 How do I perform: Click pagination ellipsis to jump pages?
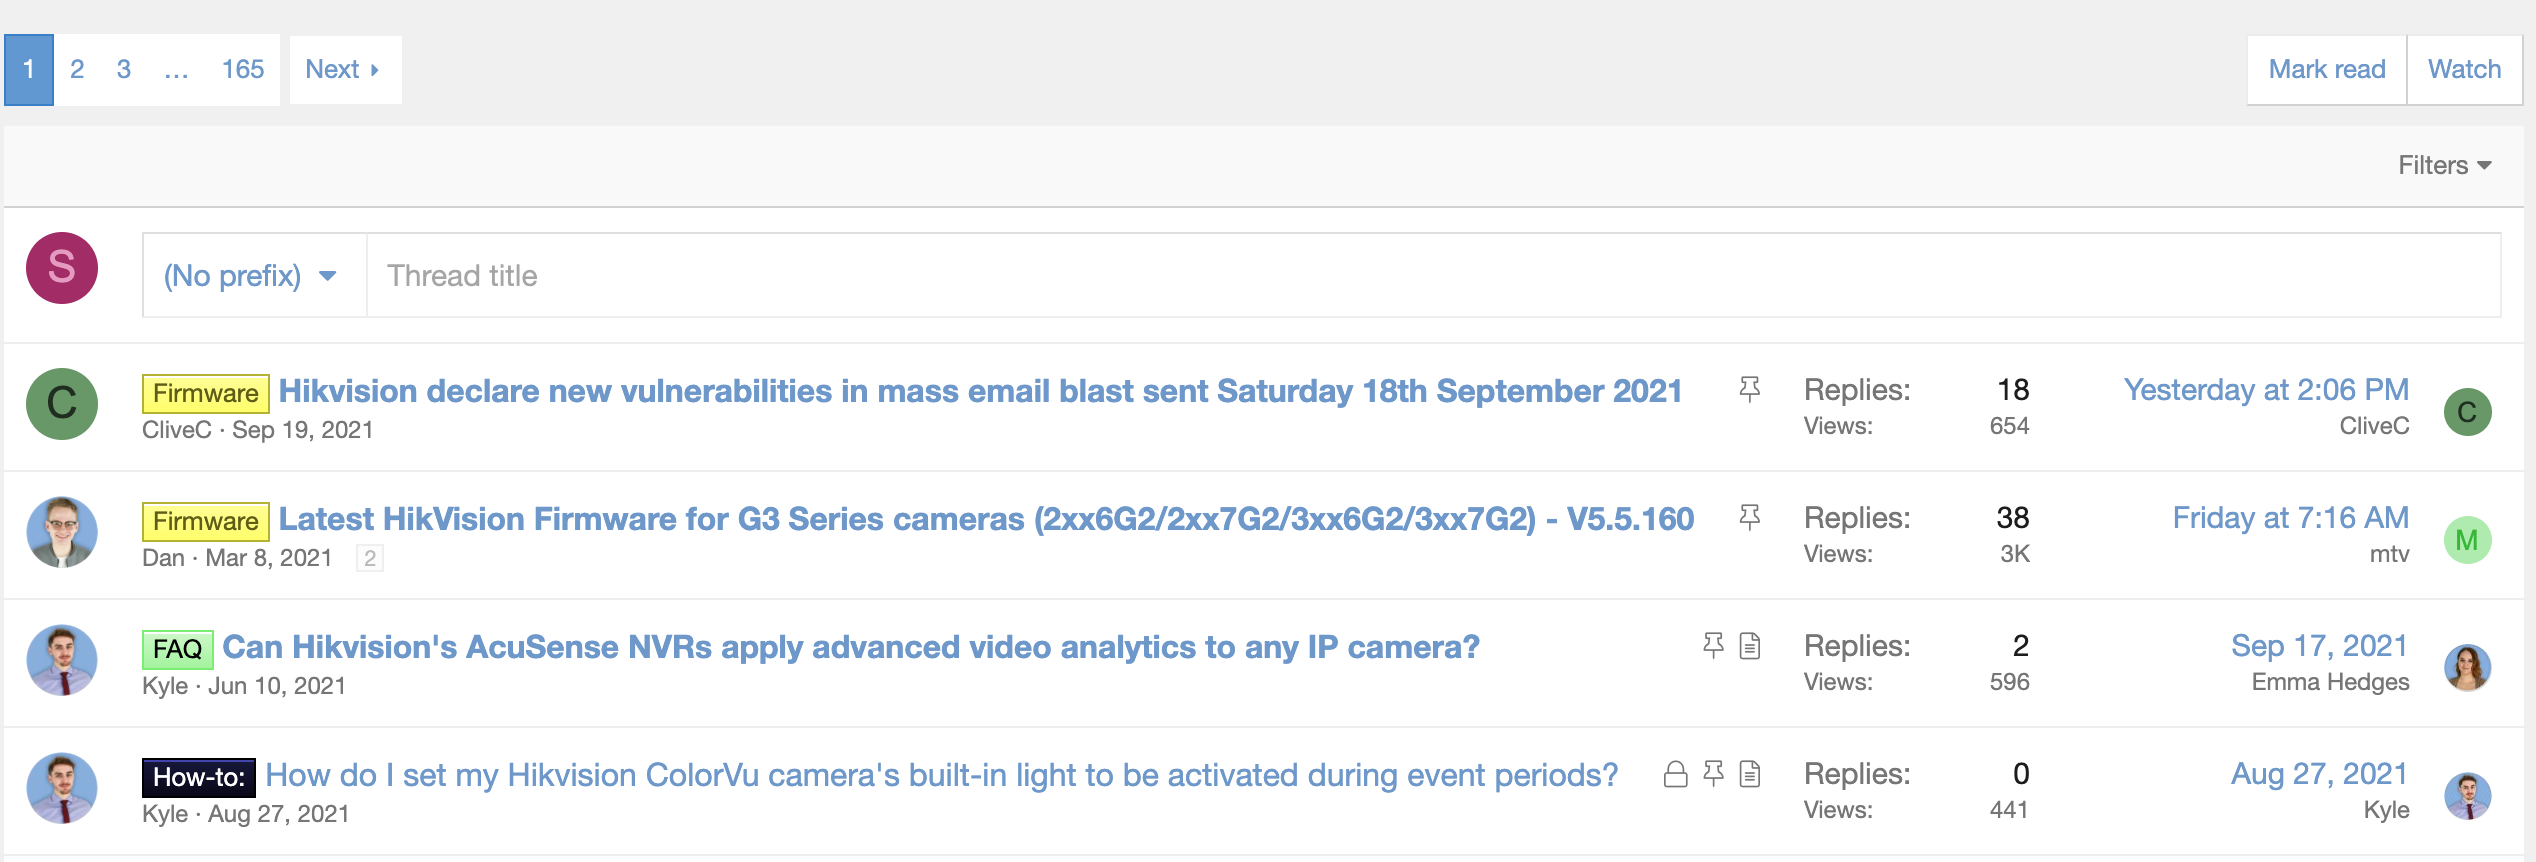click(x=176, y=70)
